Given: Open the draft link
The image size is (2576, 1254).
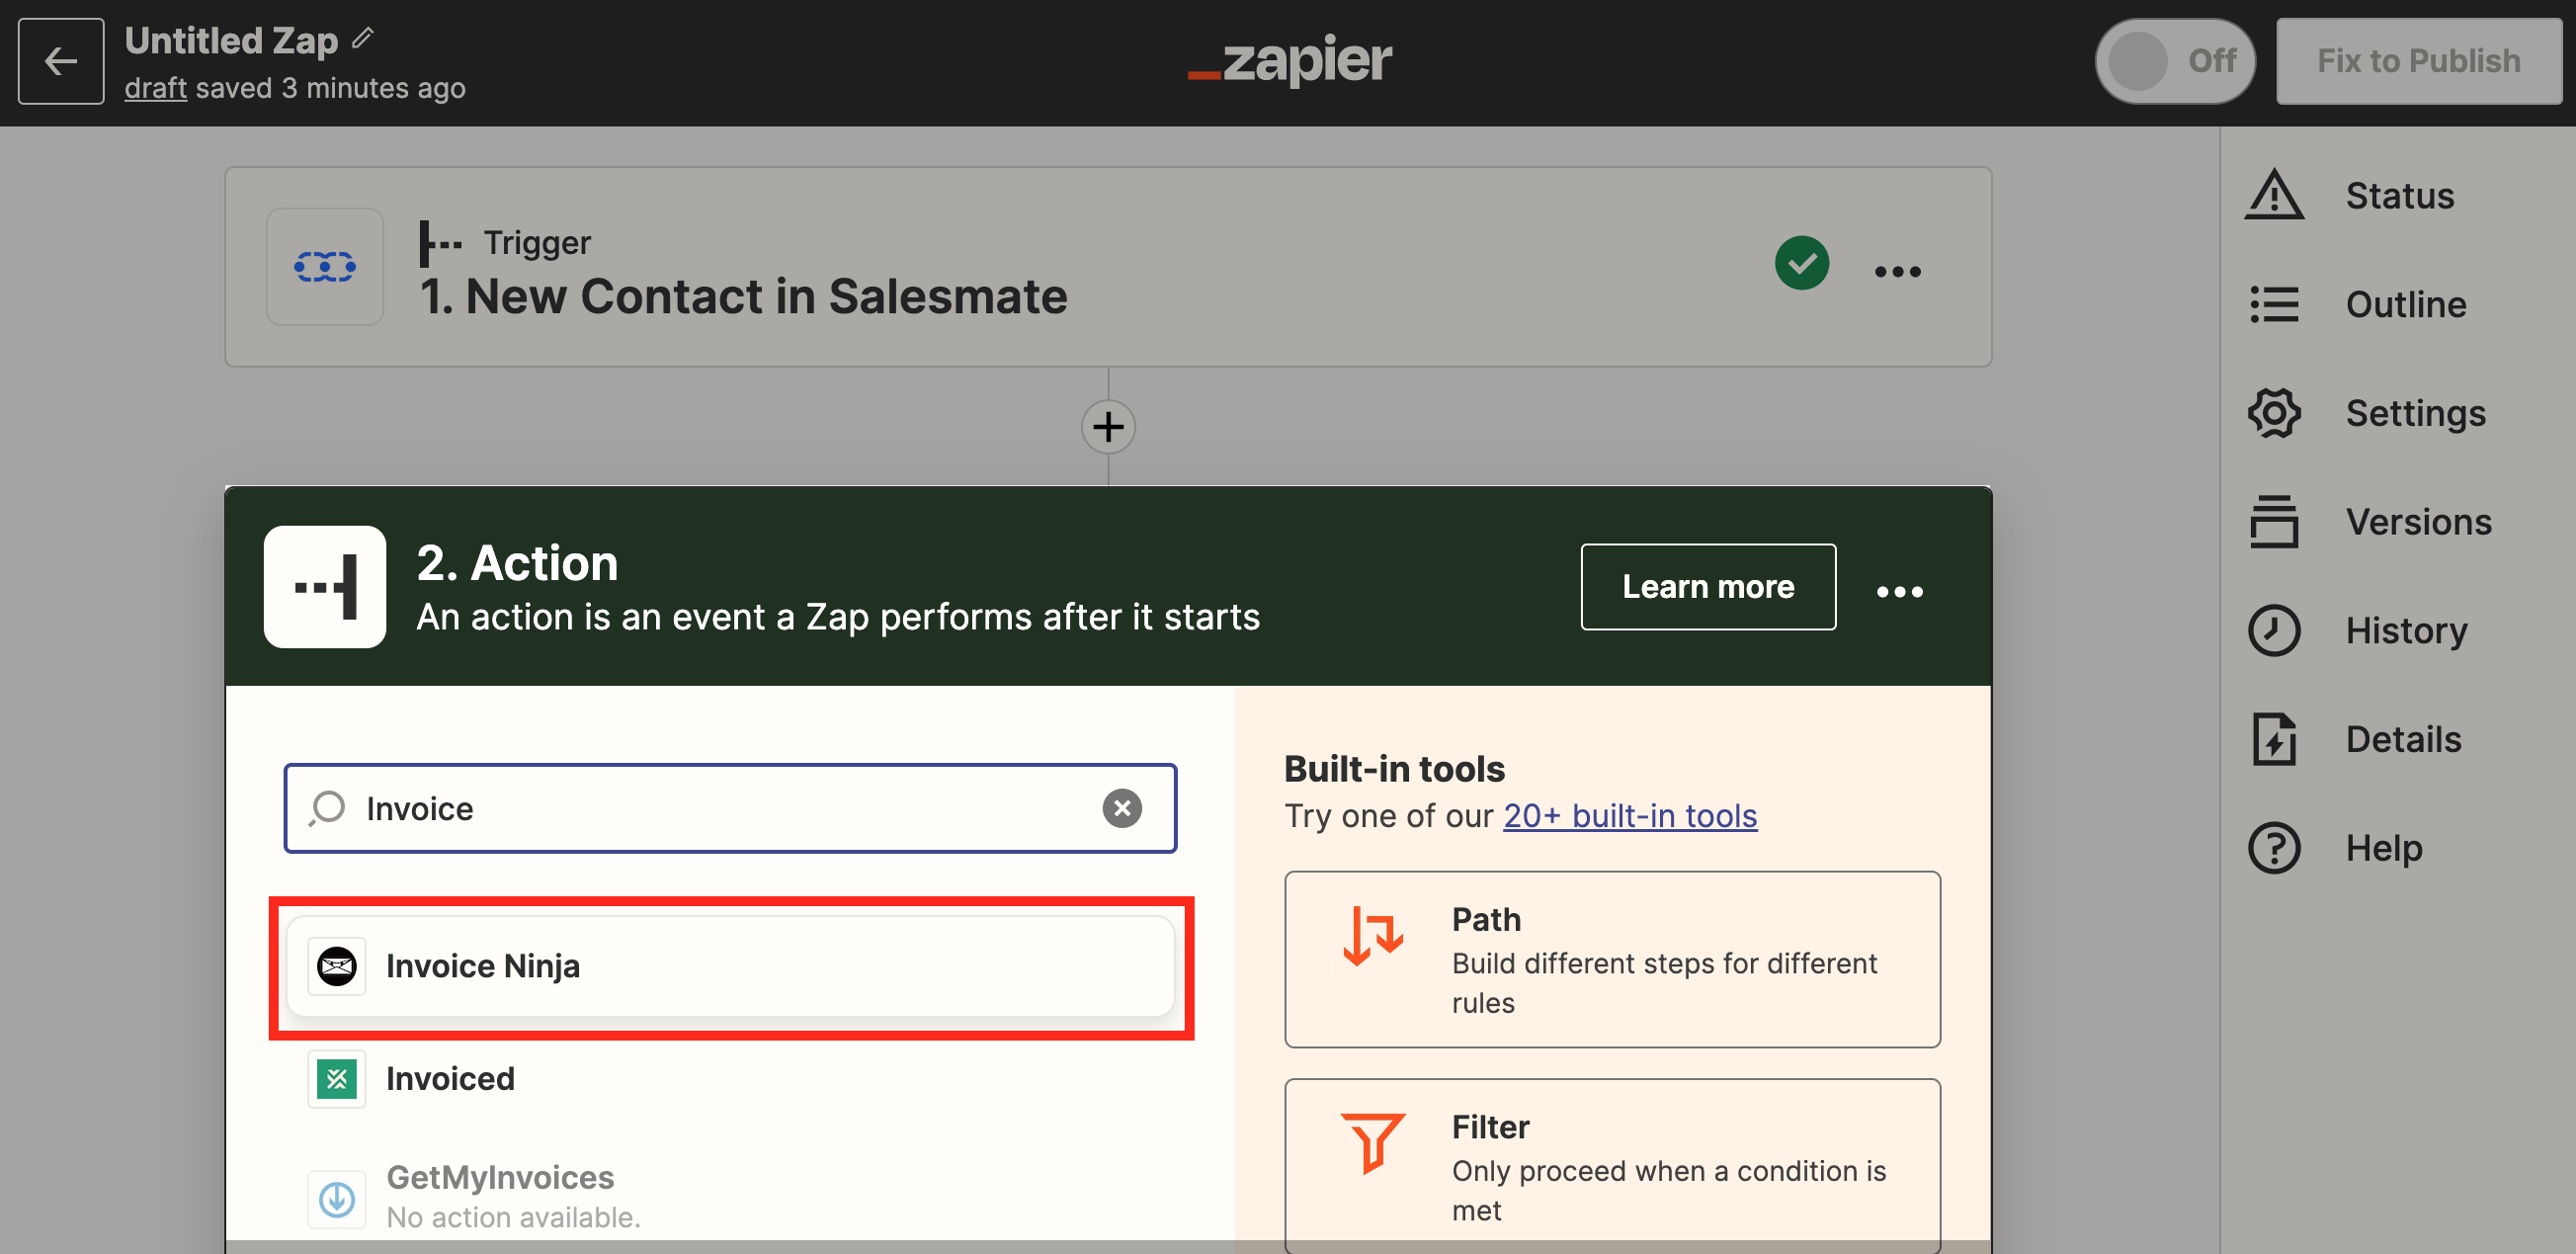Looking at the screenshot, I should [156, 88].
